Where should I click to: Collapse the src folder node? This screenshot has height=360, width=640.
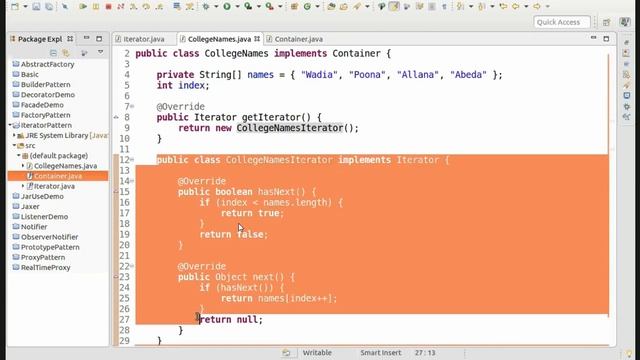[14, 145]
